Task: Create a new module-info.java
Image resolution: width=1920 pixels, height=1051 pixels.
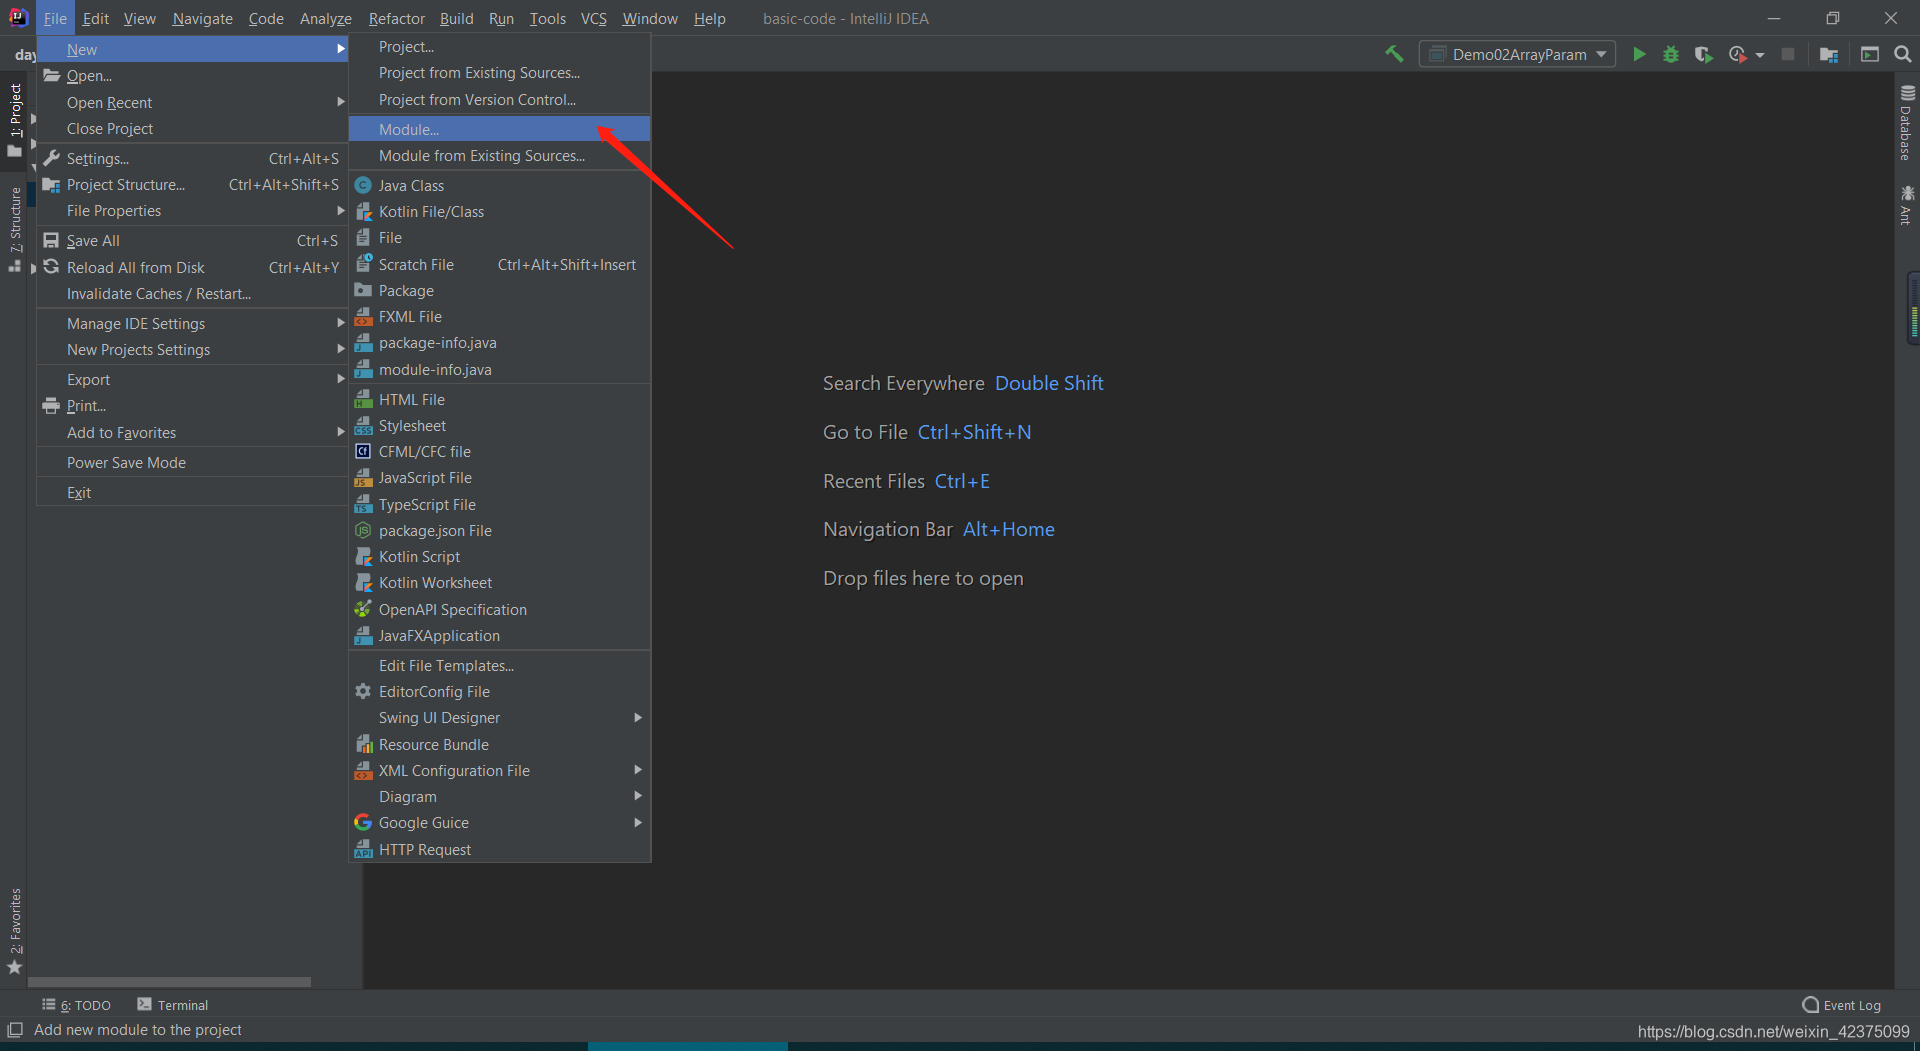Action: [499, 370]
